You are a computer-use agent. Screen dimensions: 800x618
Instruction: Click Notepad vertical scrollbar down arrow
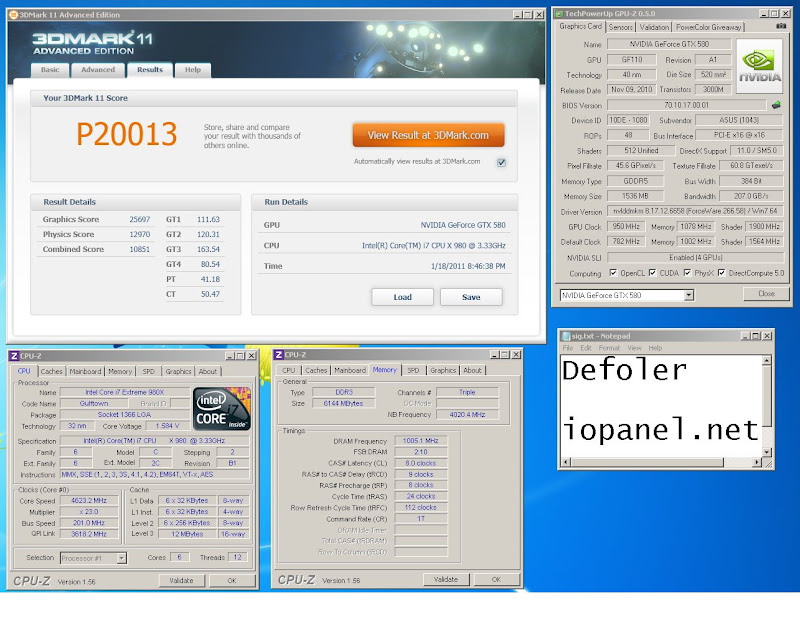pos(766,452)
